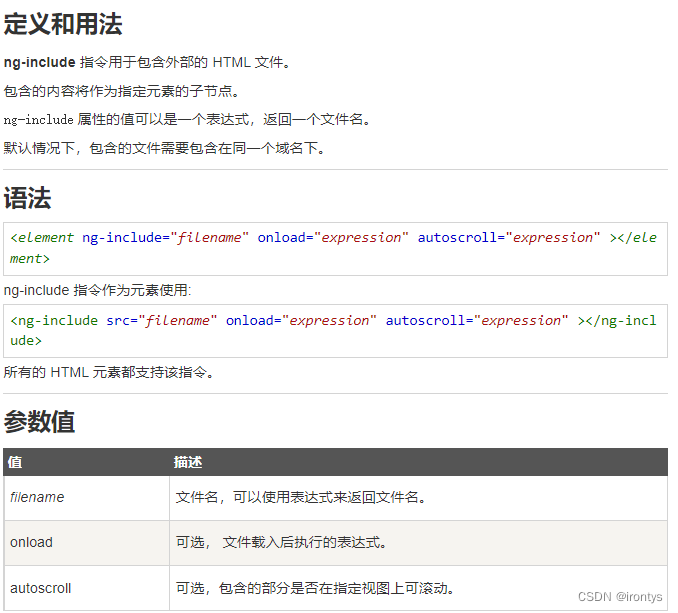Viewport: 678px width, 613px height.
Task: Click the sentence 默认情况下，包含的文件需要包含在同一个域名下。
Action: [x=164, y=148]
